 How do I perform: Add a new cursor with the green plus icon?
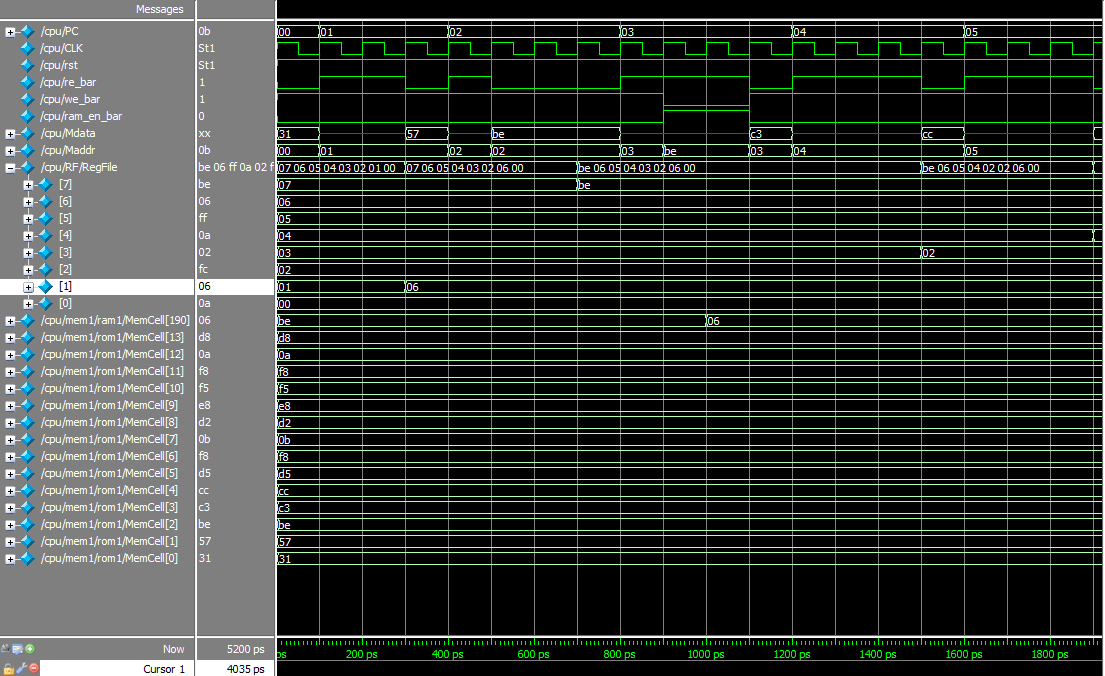[x=30, y=649]
